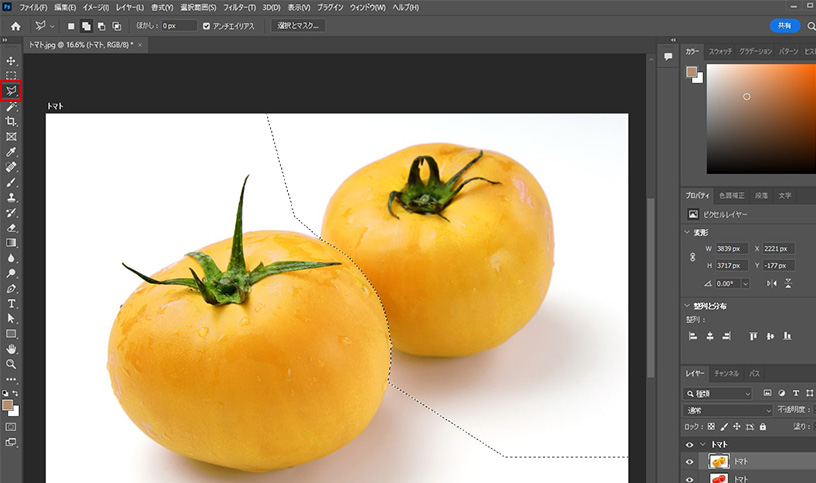Select the Pen tool
This screenshot has height=483, width=816.
tap(11, 288)
